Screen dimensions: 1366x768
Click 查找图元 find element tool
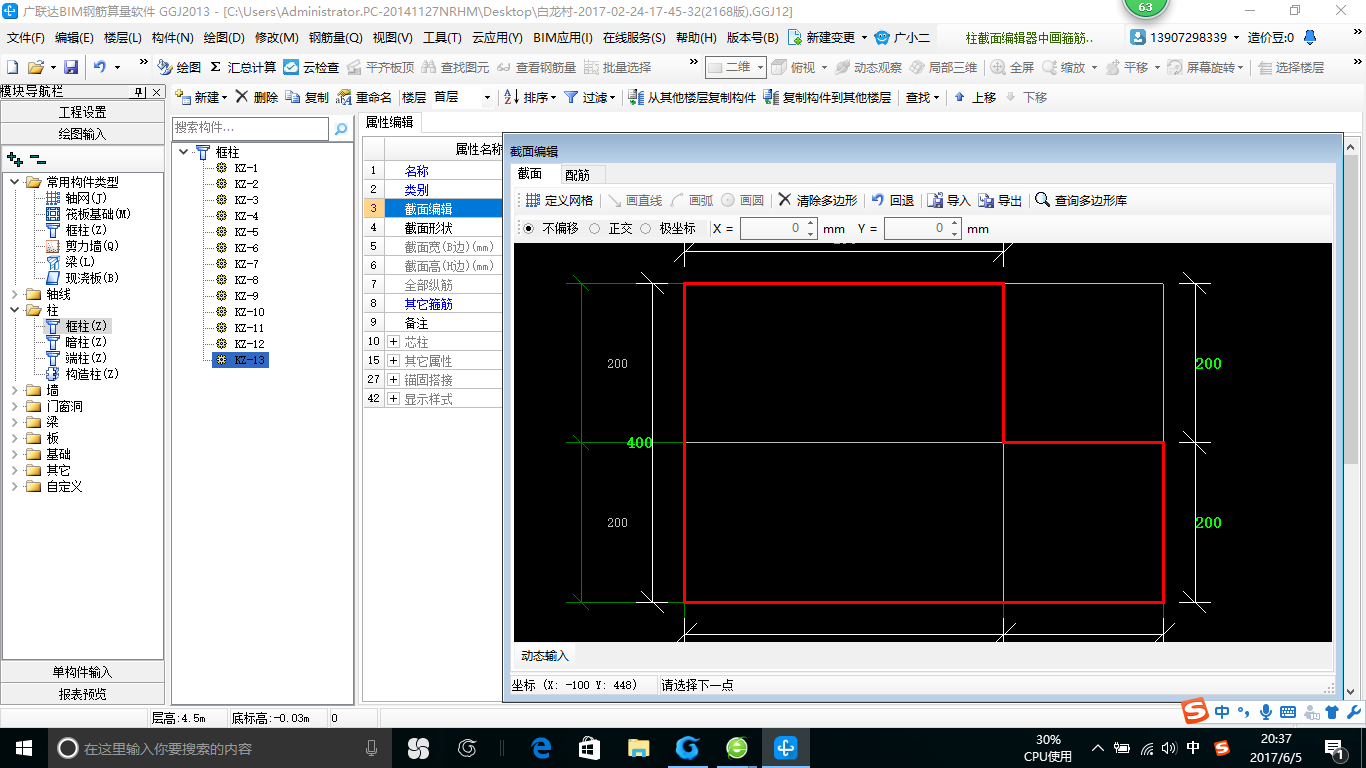[456, 67]
